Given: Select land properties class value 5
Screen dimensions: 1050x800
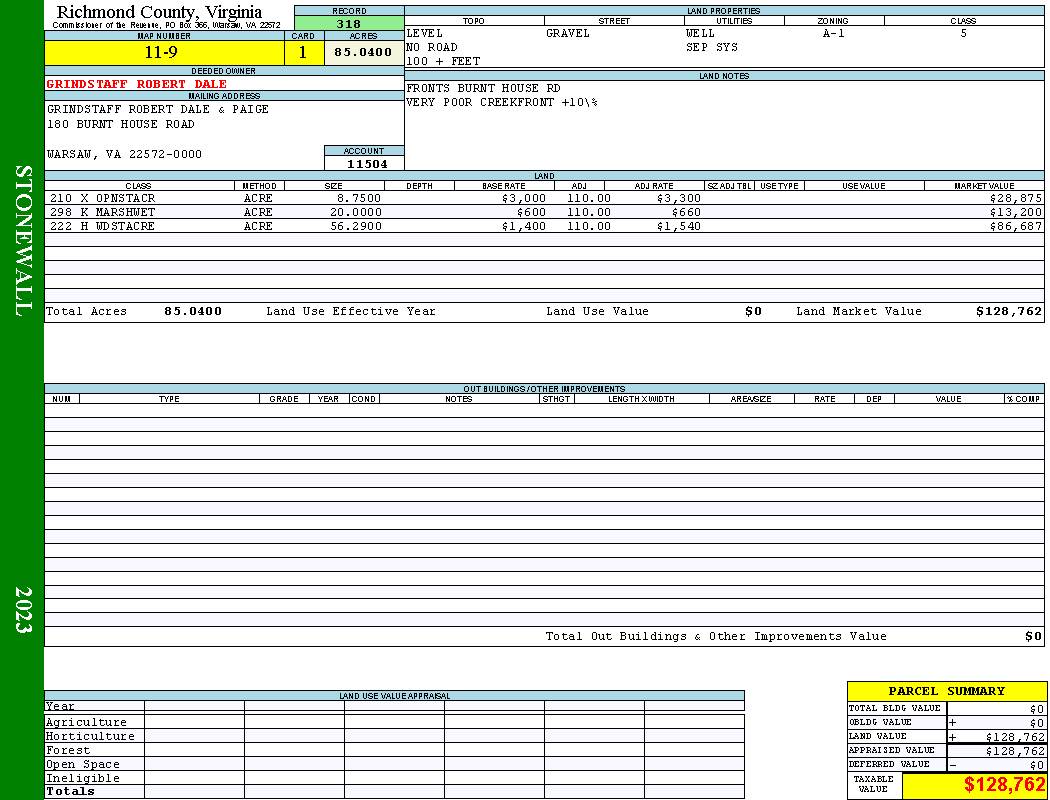Looking at the screenshot, I should pyautogui.click(x=964, y=33).
